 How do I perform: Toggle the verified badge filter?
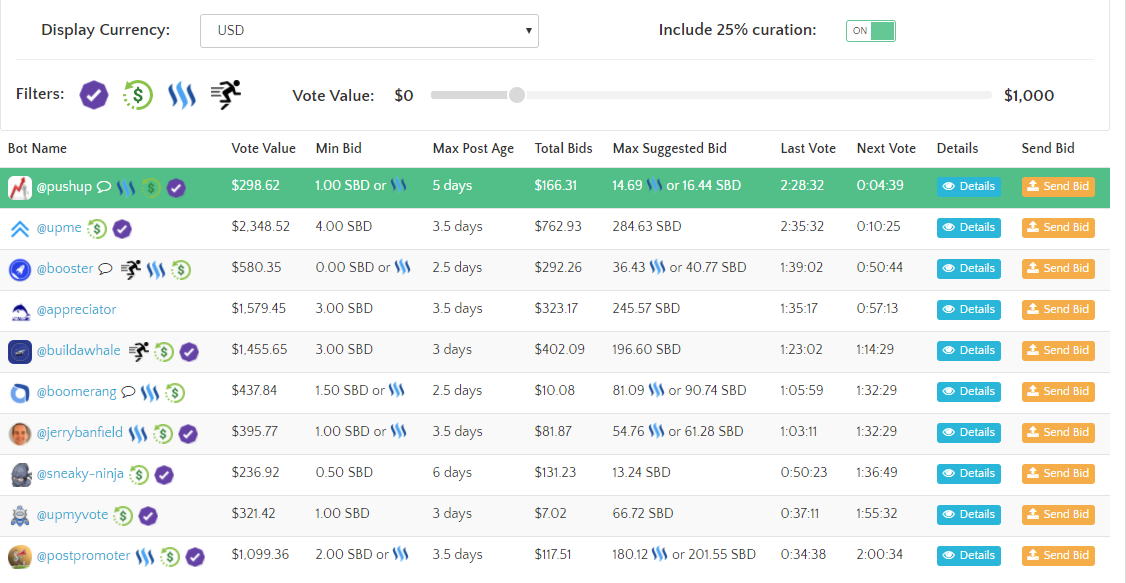click(x=93, y=95)
